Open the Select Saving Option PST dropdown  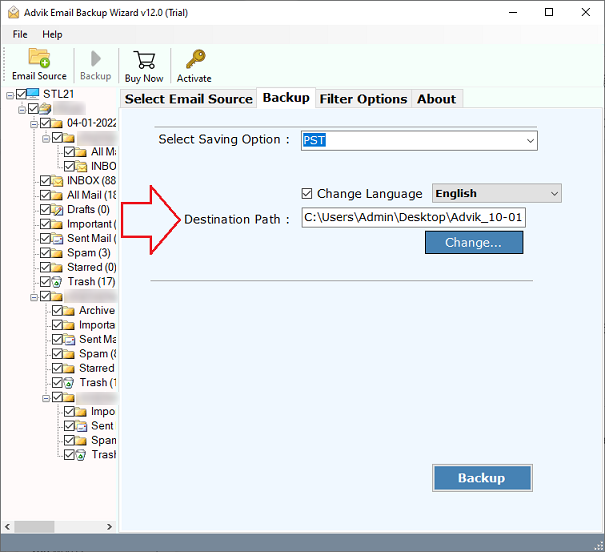coord(531,141)
